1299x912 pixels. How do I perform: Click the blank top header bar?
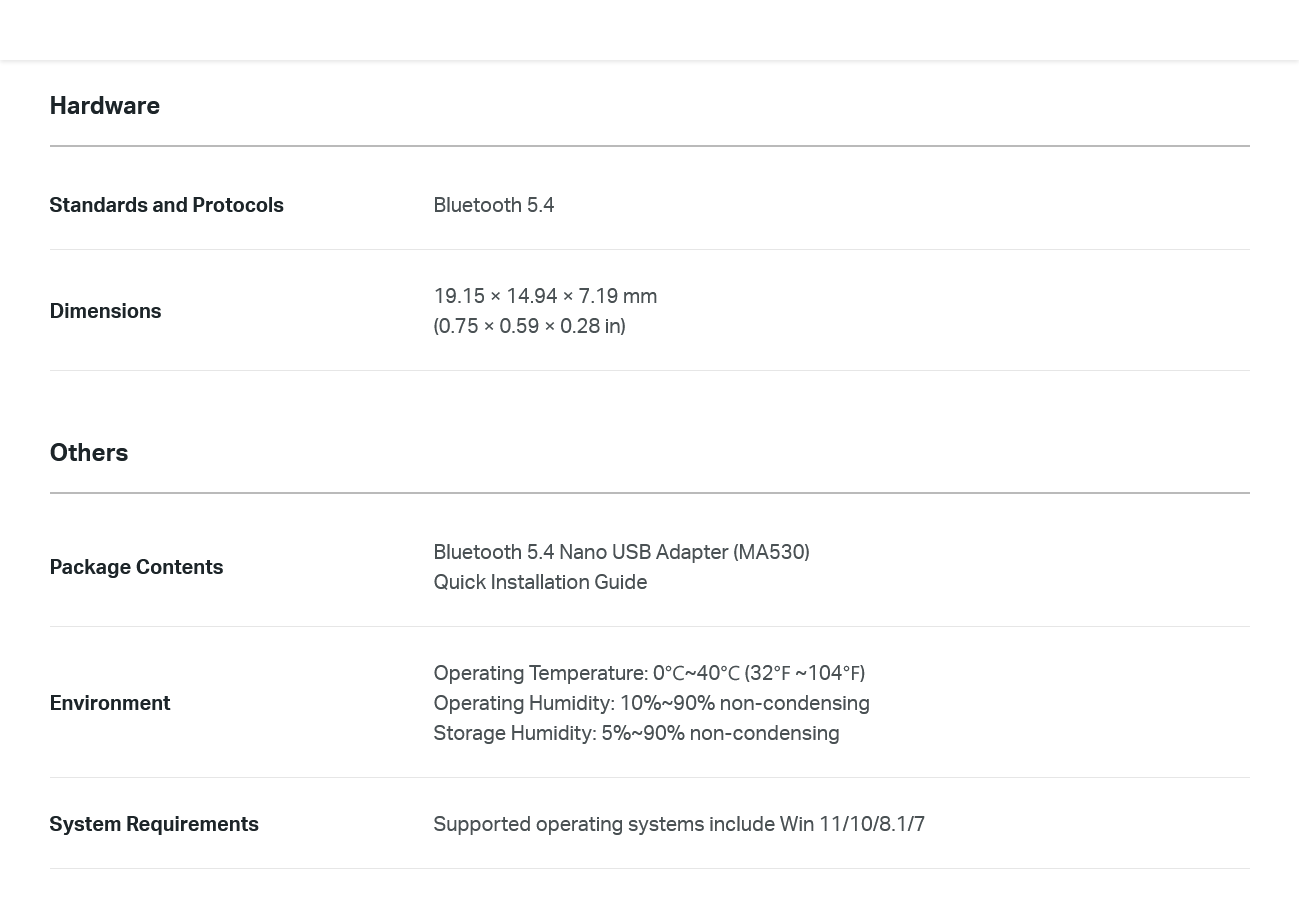pos(649,30)
